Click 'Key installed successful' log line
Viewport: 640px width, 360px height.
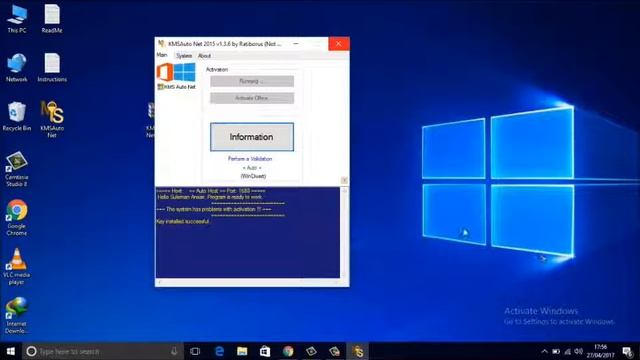click(x=183, y=222)
